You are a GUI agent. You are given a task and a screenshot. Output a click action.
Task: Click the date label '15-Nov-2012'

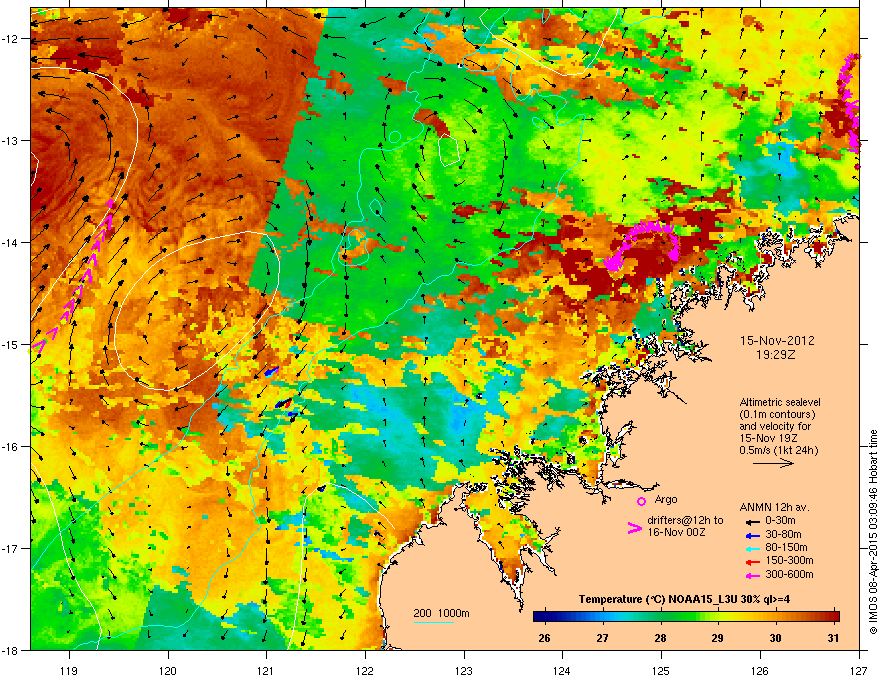tap(777, 341)
